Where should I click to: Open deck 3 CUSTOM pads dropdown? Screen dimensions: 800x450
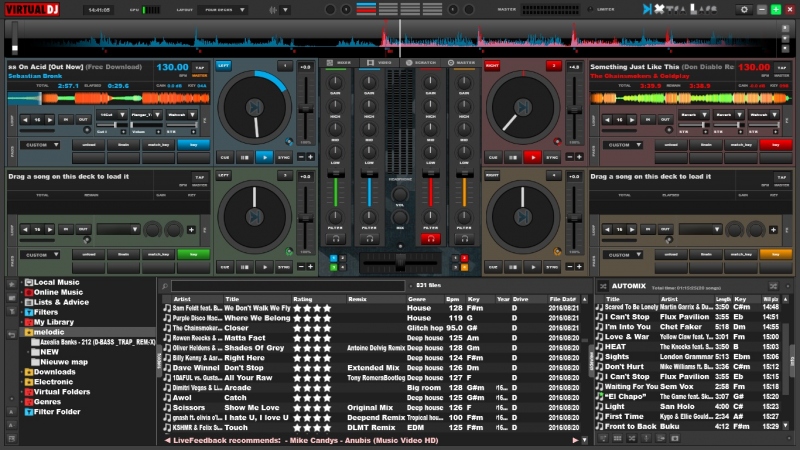pos(40,255)
